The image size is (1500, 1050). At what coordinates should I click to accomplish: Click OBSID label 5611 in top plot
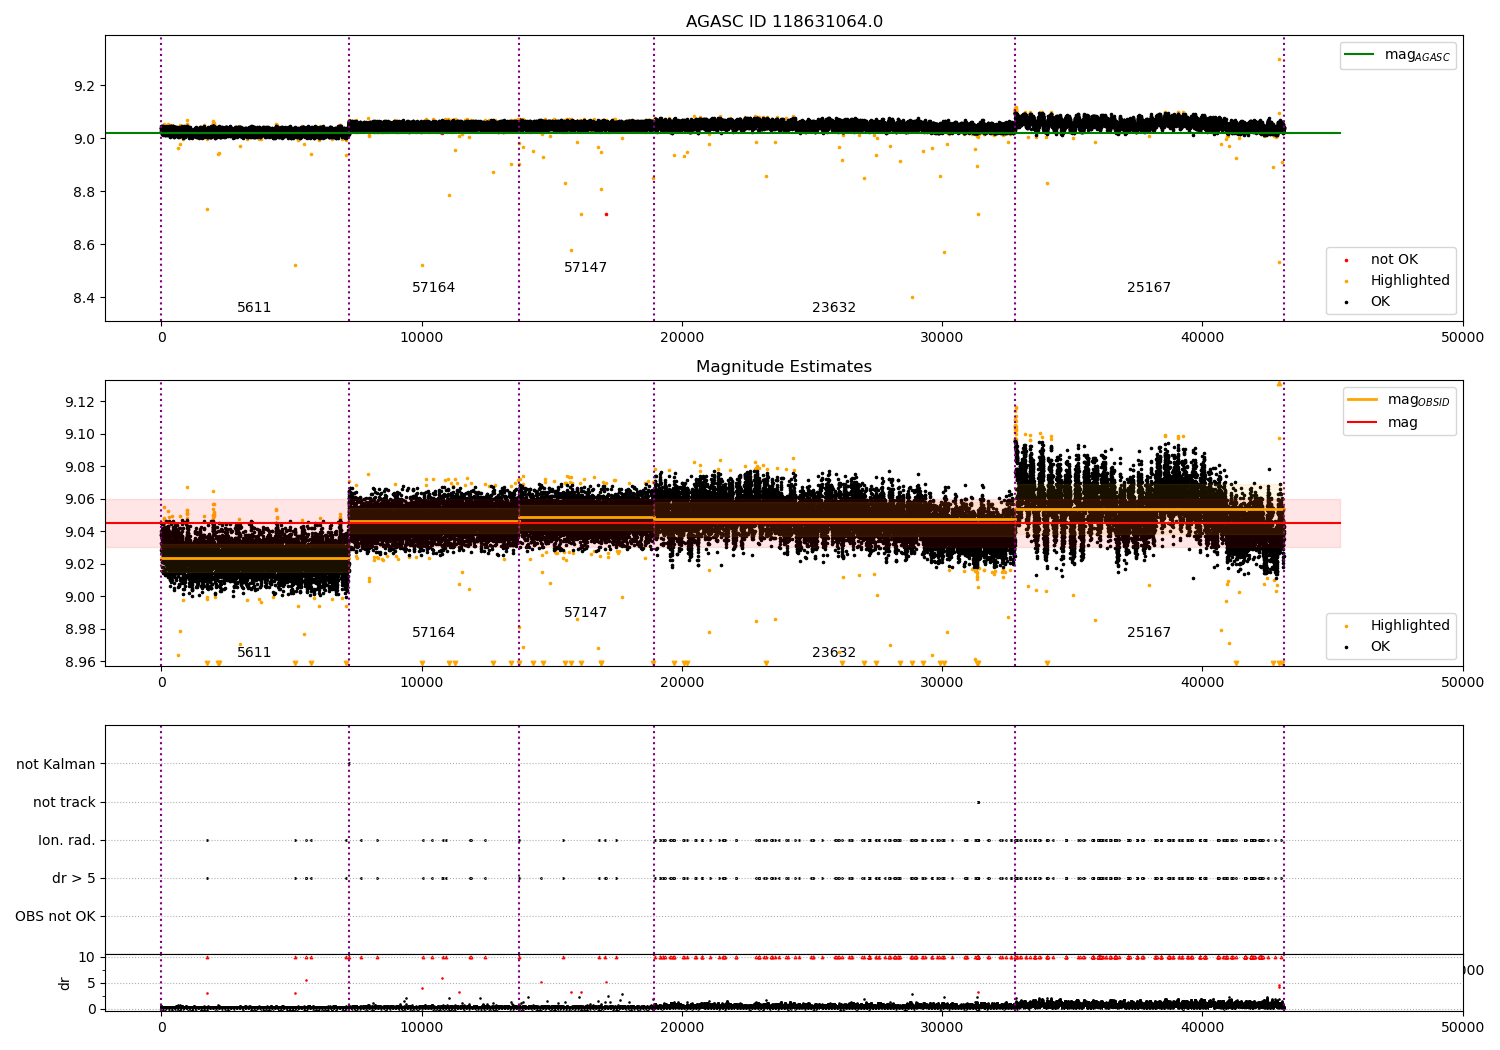(x=254, y=308)
